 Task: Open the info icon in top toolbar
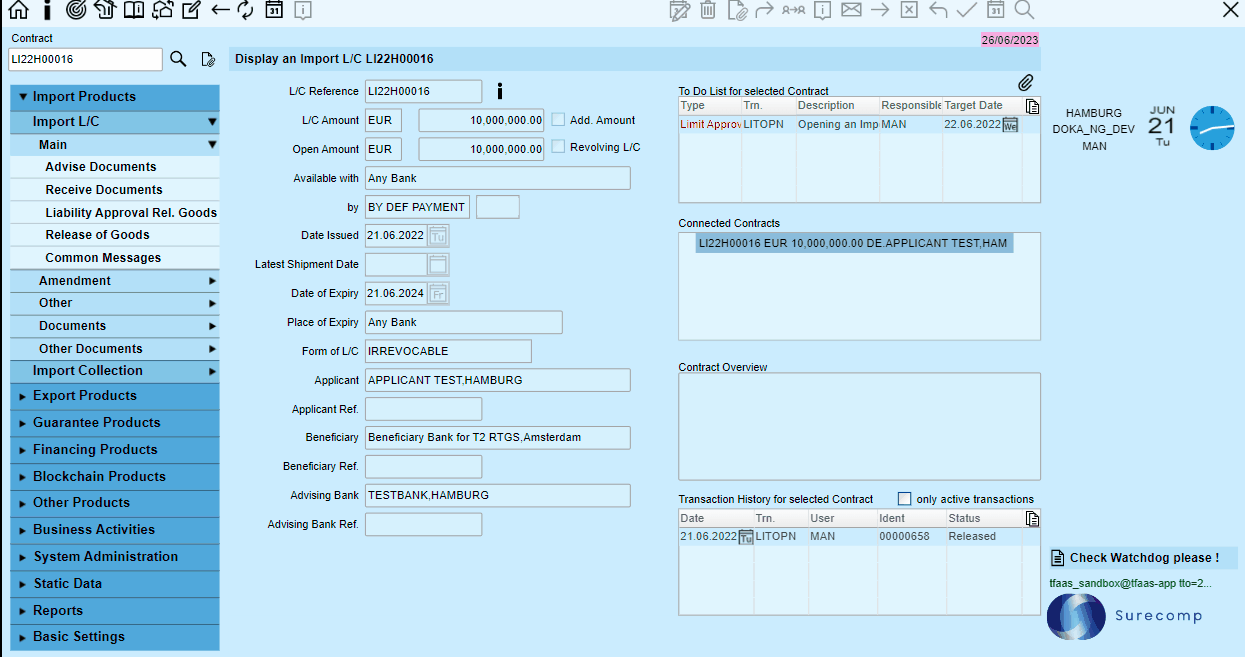click(46, 10)
